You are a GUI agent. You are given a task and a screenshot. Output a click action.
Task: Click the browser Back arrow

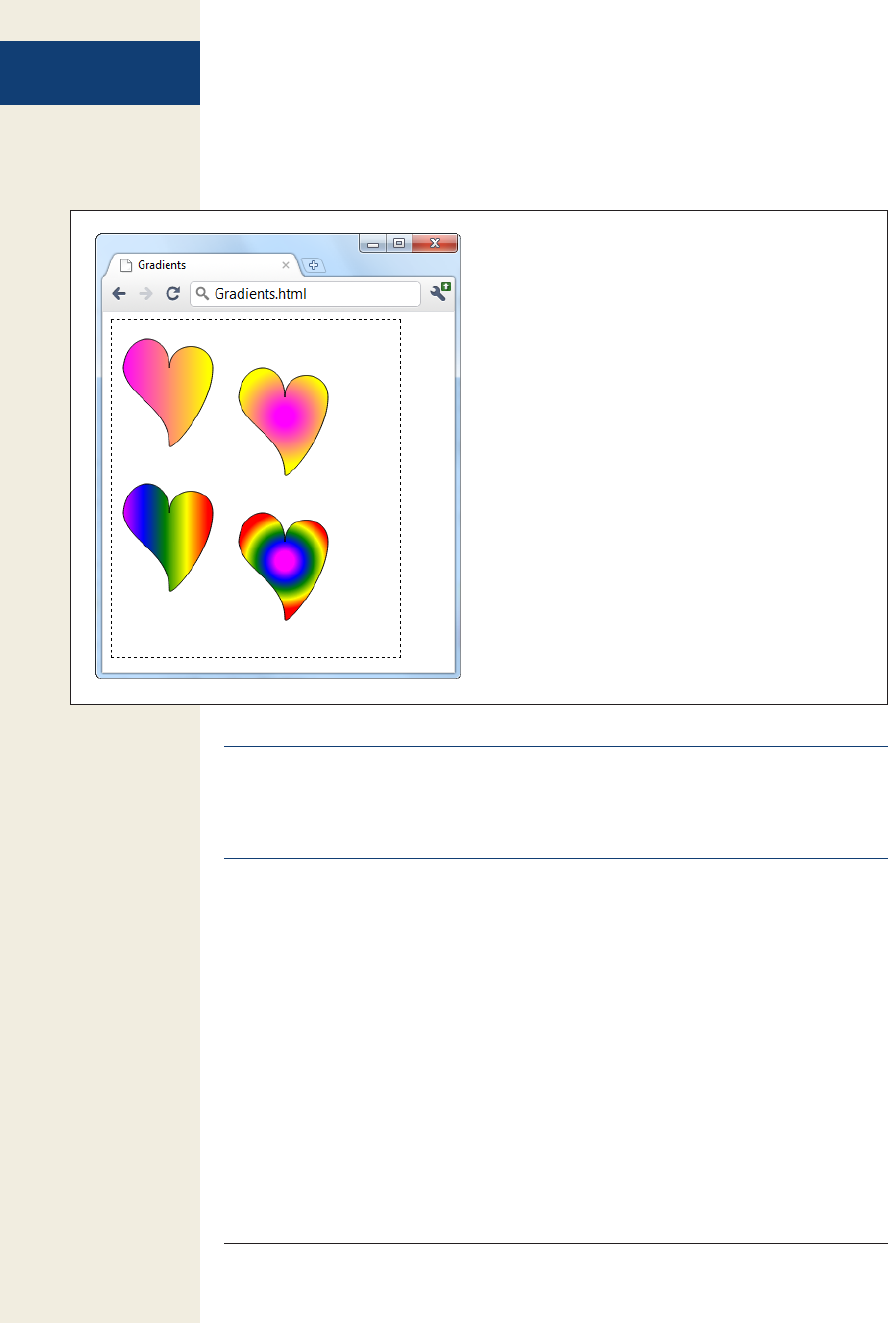119,293
